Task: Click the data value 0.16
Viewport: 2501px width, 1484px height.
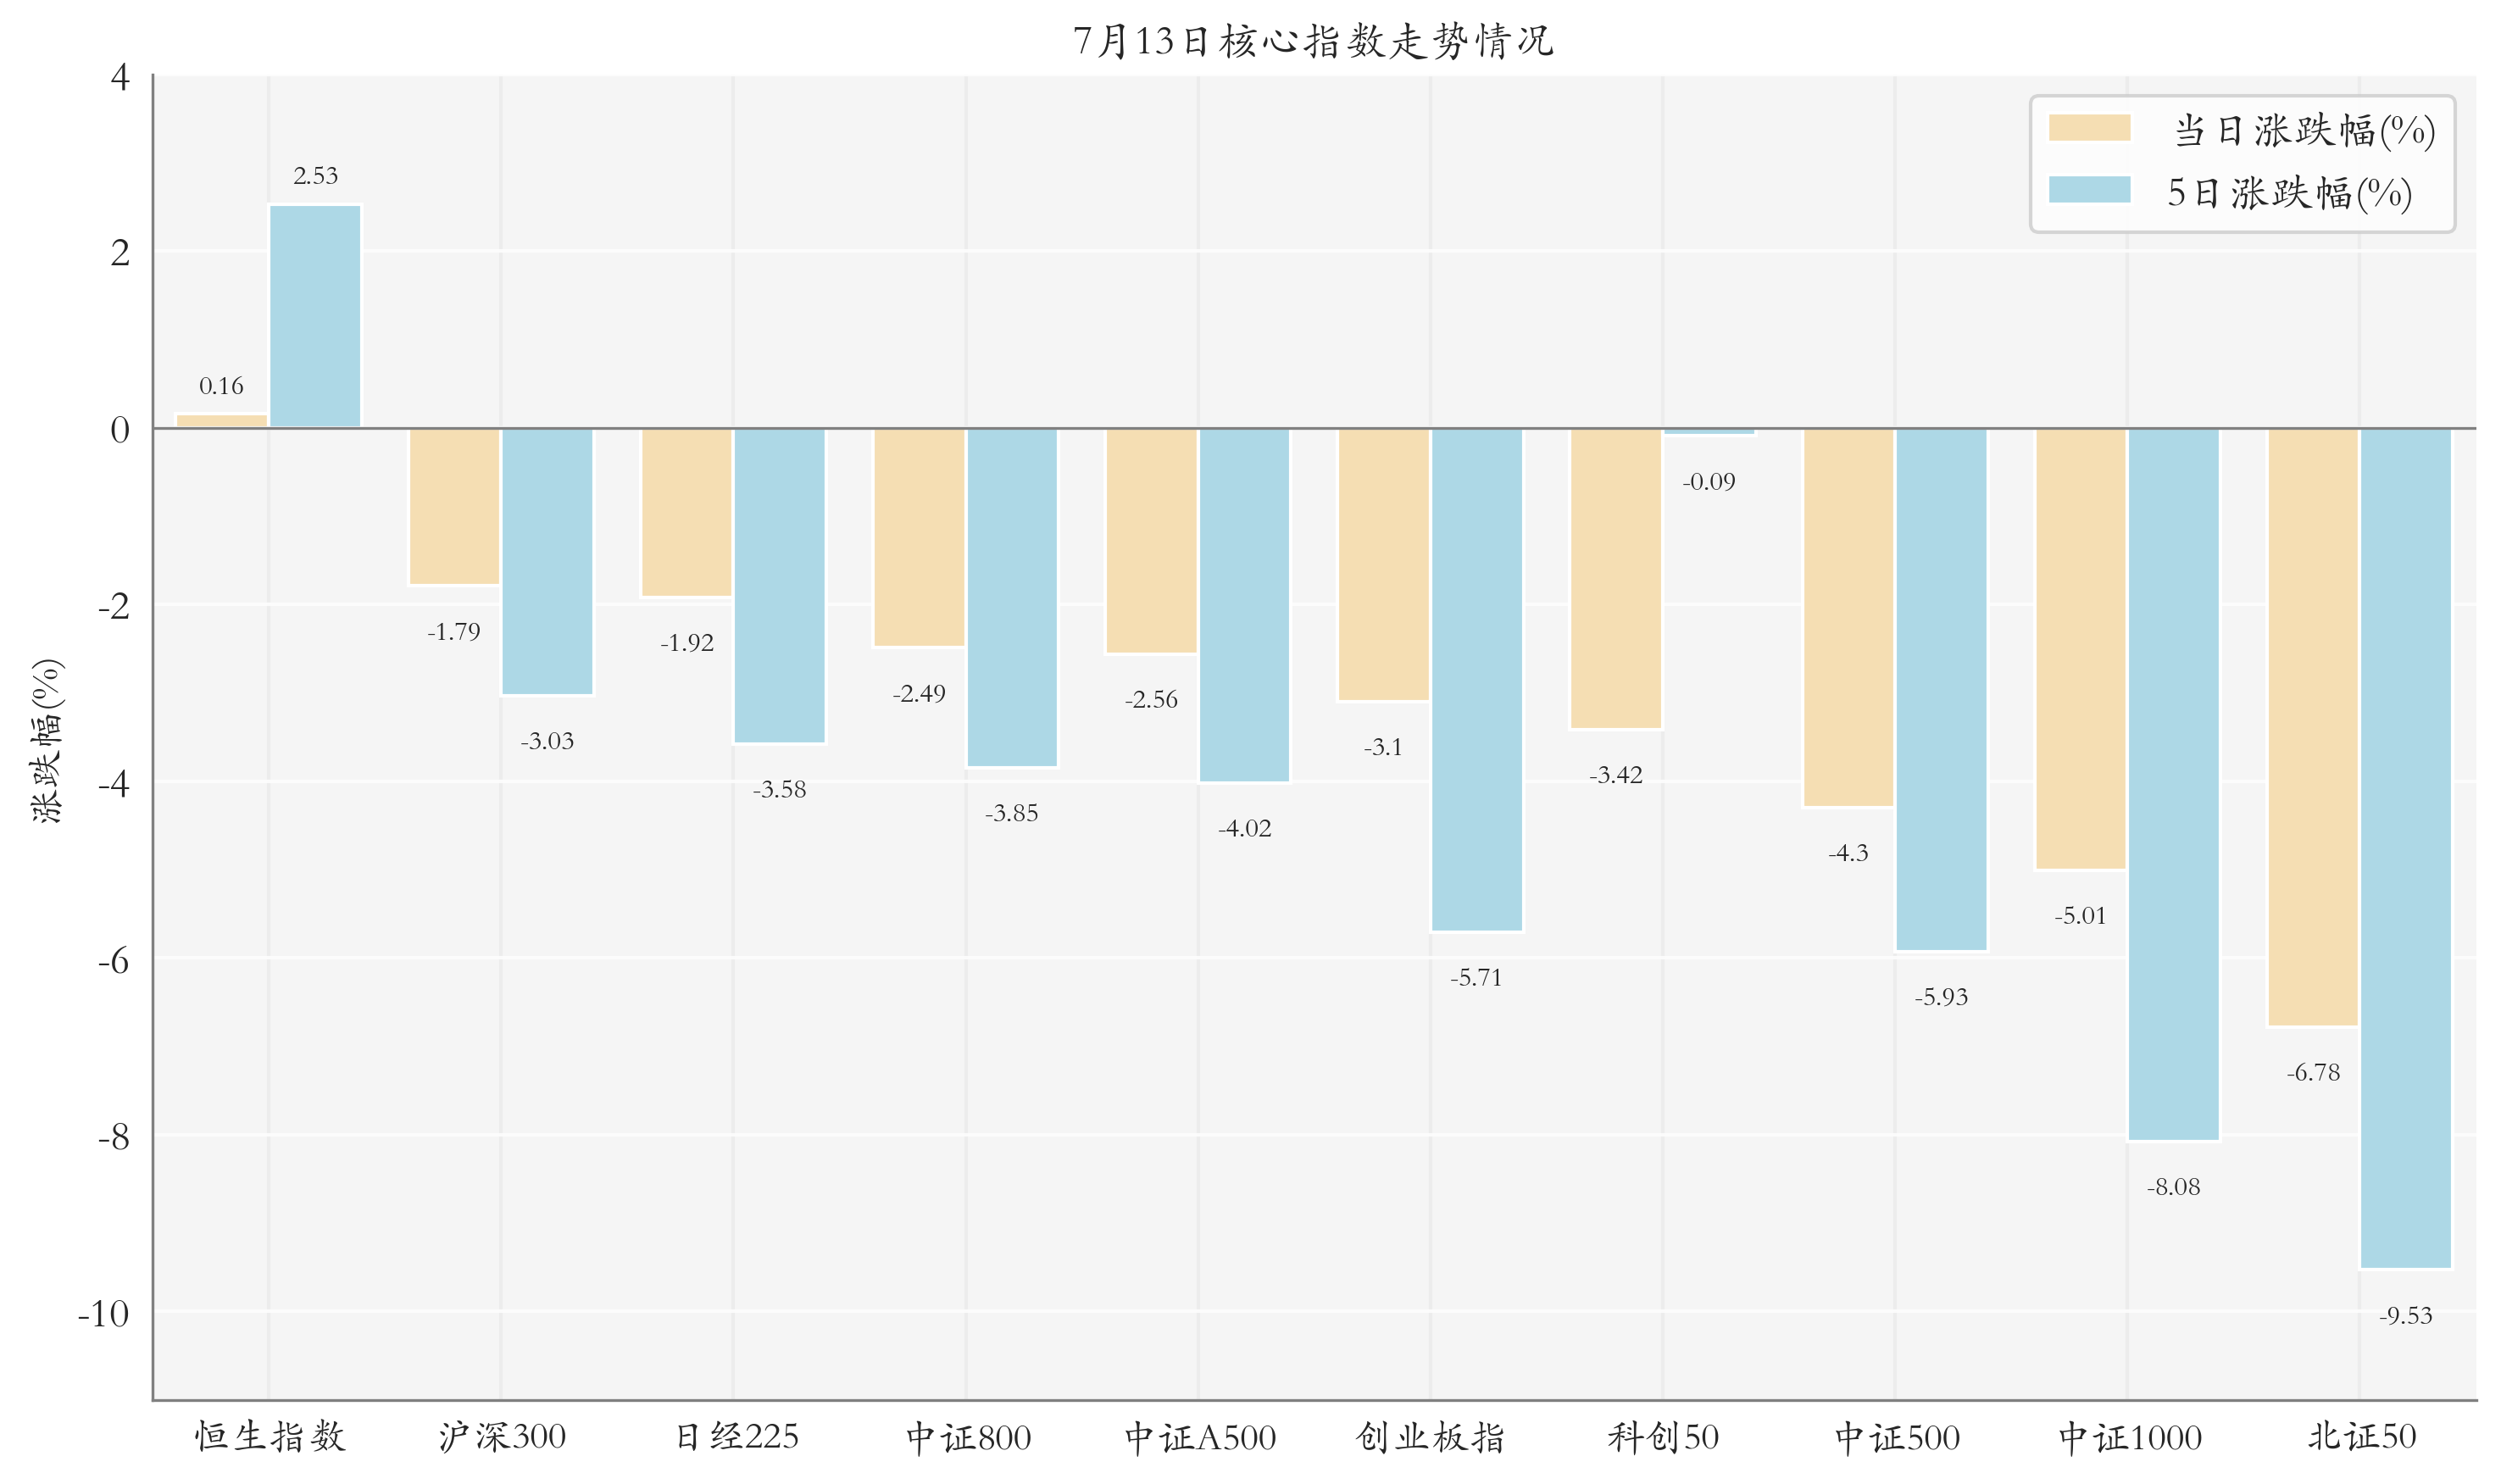Action: point(221,385)
